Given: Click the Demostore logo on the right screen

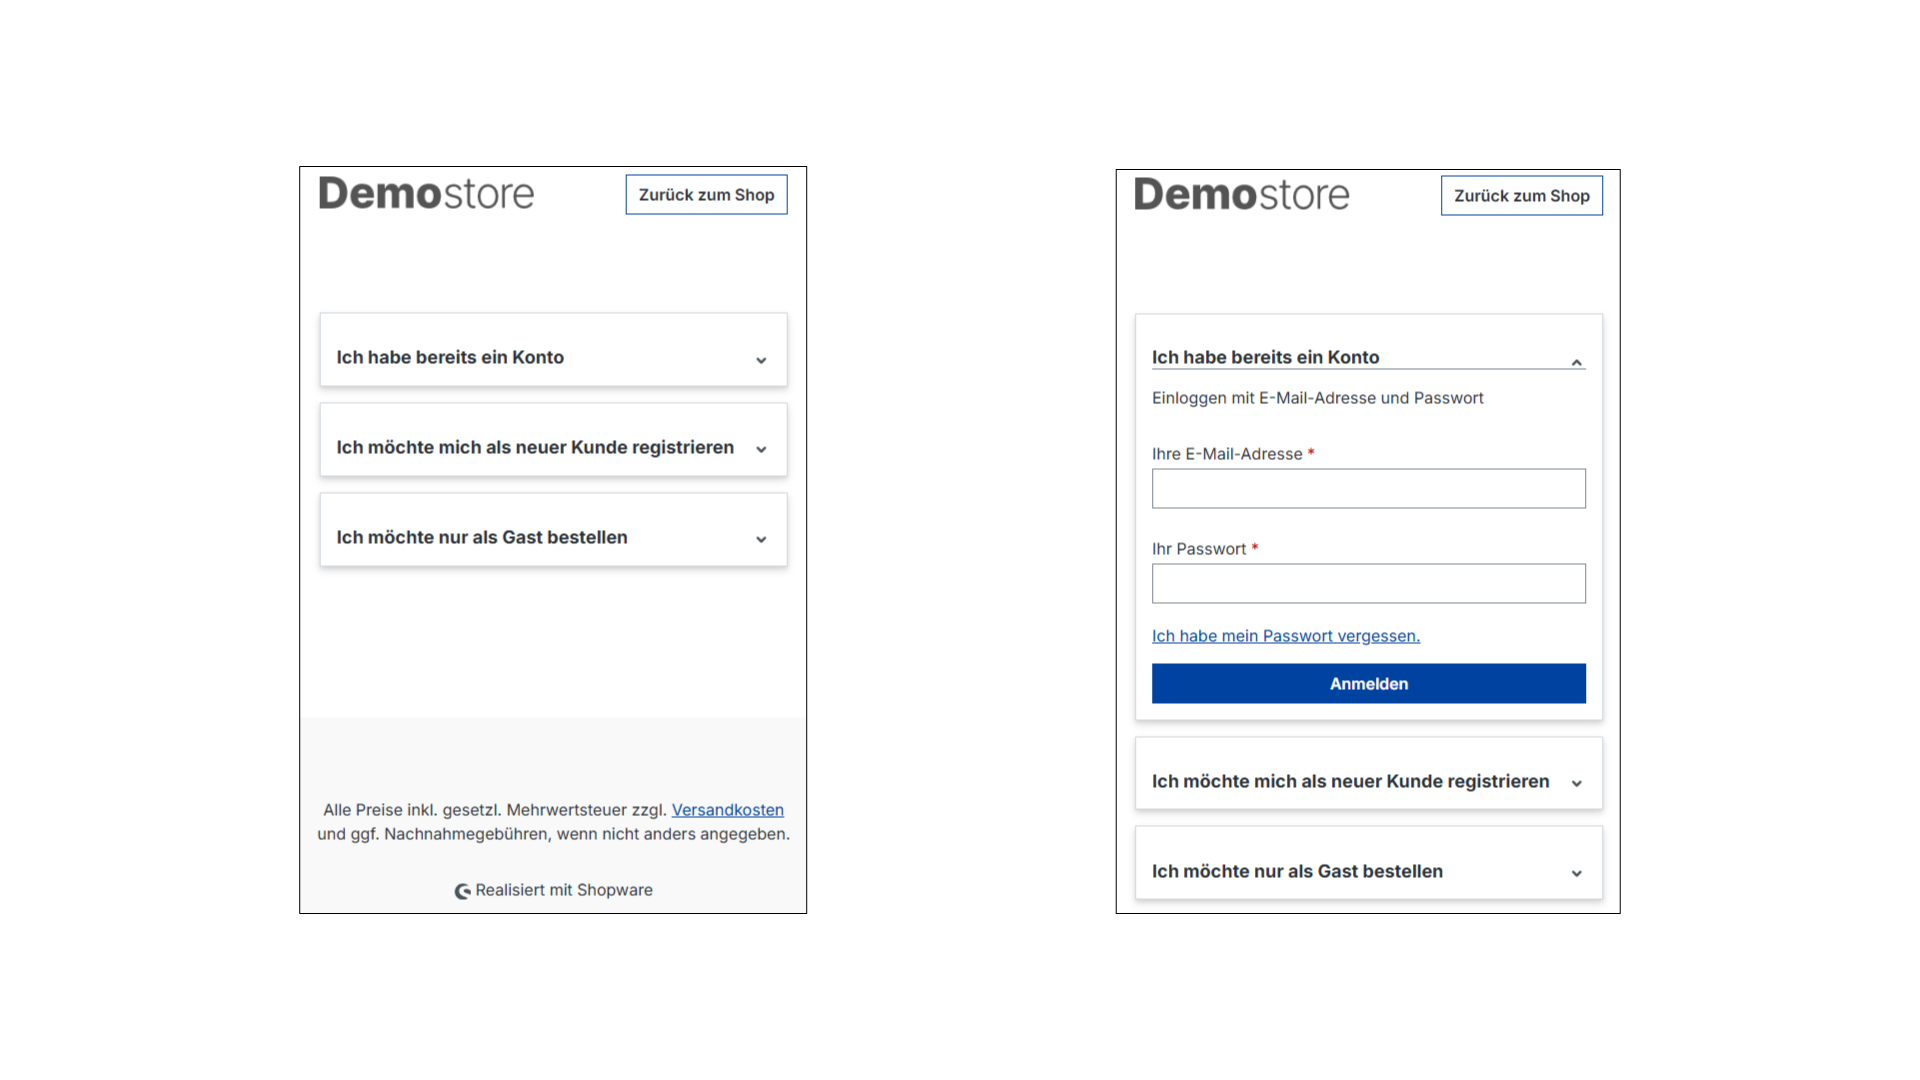Looking at the screenshot, I should 1241,195.
